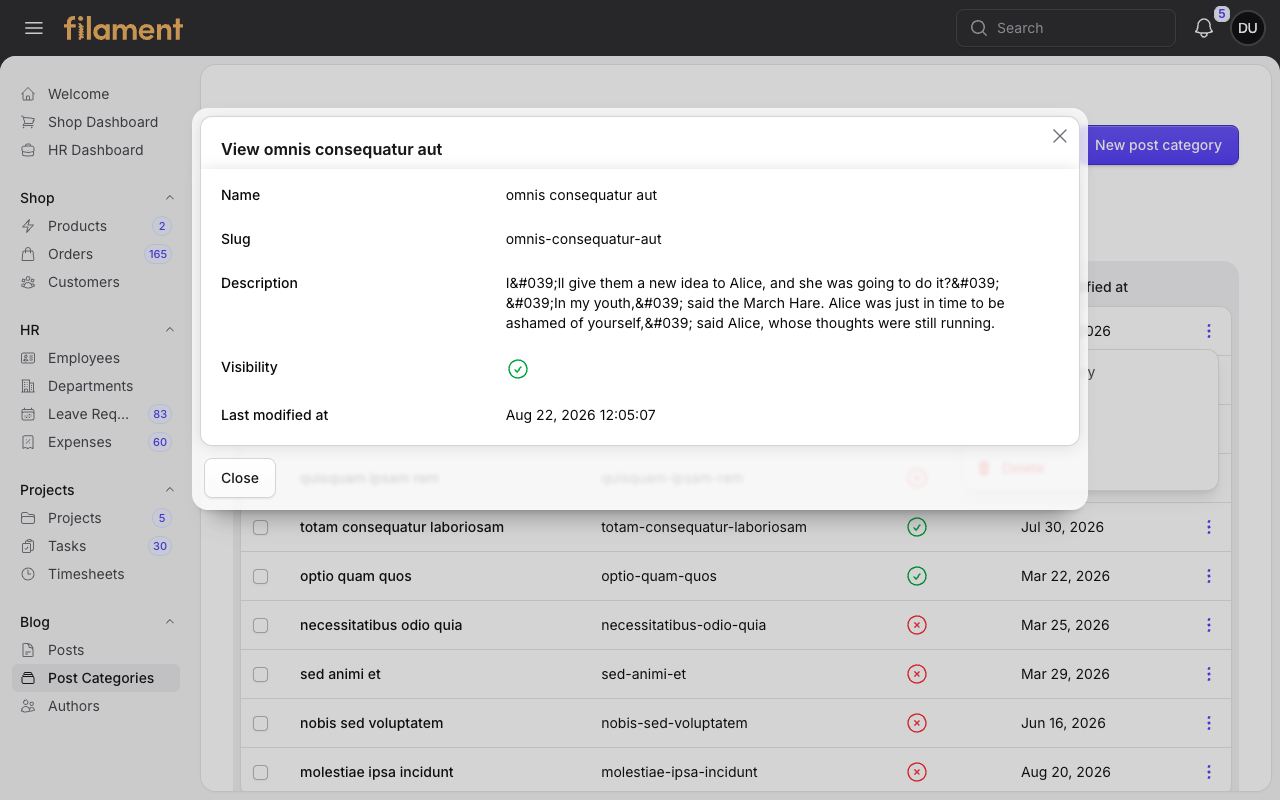Tick checkbox for optio quam quos
The height and width of the screenshot is (800, 1280).
[x=261, y=576]
